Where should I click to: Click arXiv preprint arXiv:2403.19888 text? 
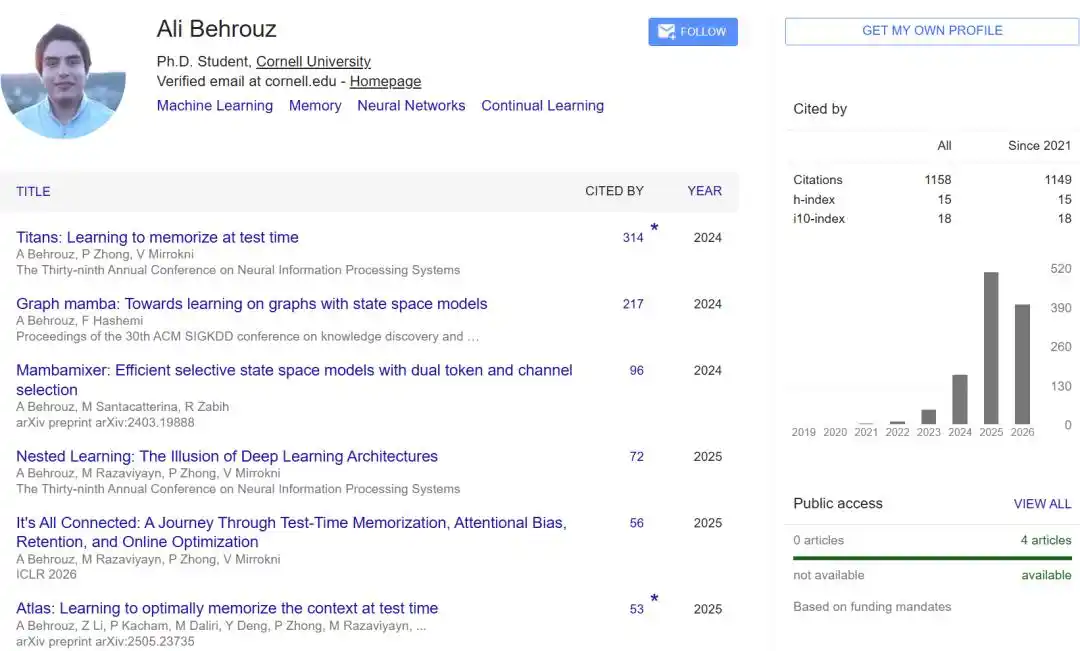click(x=105, y=422)
